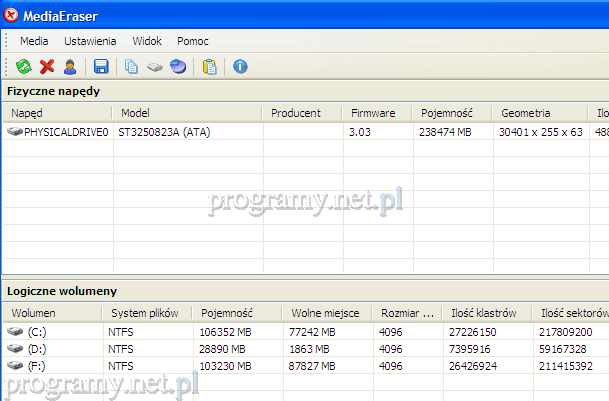Select the (F:) logical volume
609x401 pixels.
click(x=37, y=365)
